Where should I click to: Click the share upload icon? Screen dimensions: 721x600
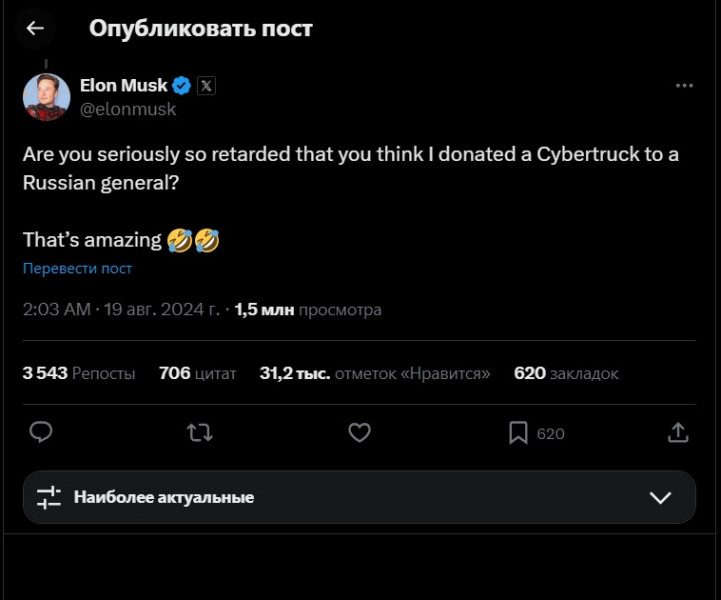678,432
